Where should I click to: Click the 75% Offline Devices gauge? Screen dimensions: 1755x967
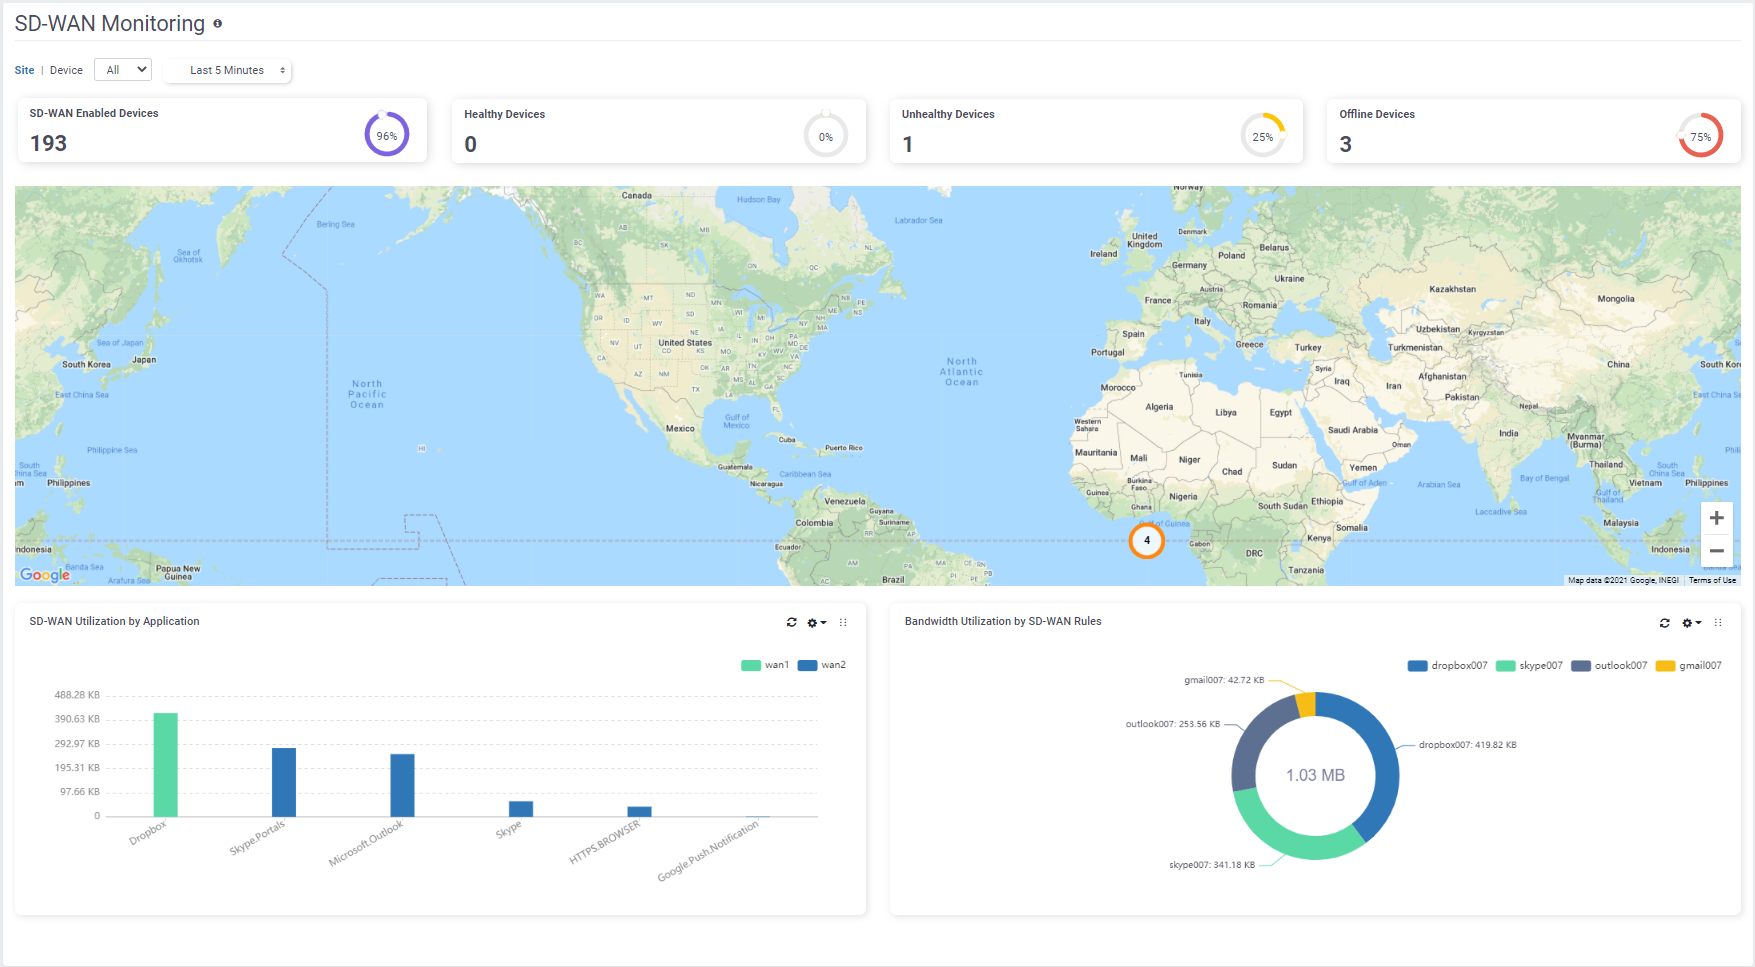coord(1700,136)
